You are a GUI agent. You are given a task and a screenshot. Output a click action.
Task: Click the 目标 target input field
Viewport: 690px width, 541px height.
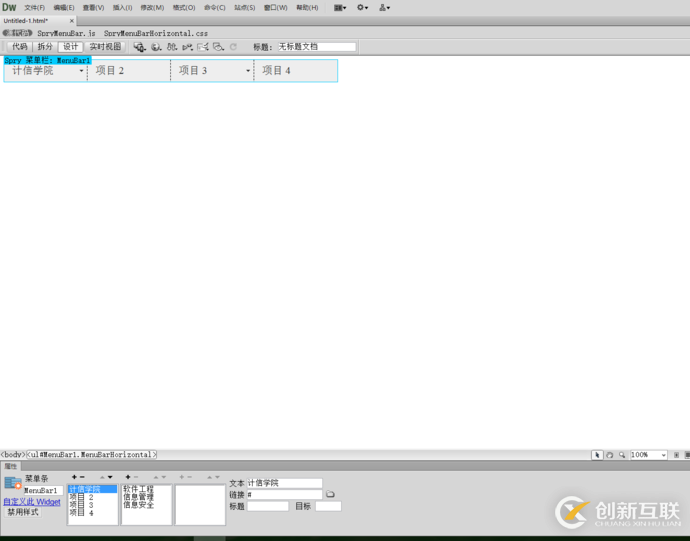pos(328,506)
